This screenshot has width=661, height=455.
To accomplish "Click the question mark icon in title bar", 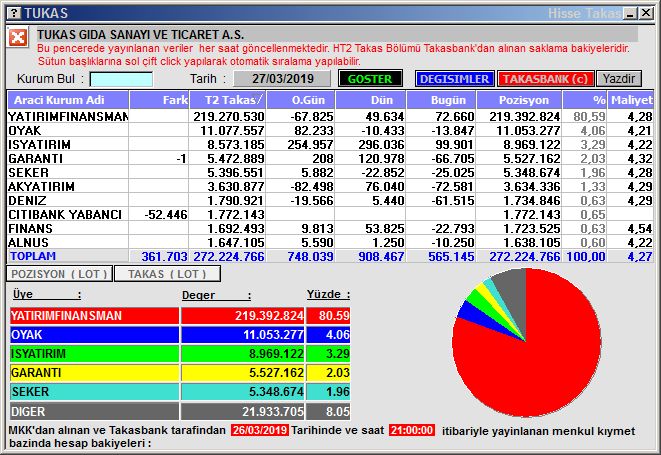I will point(14,13).
